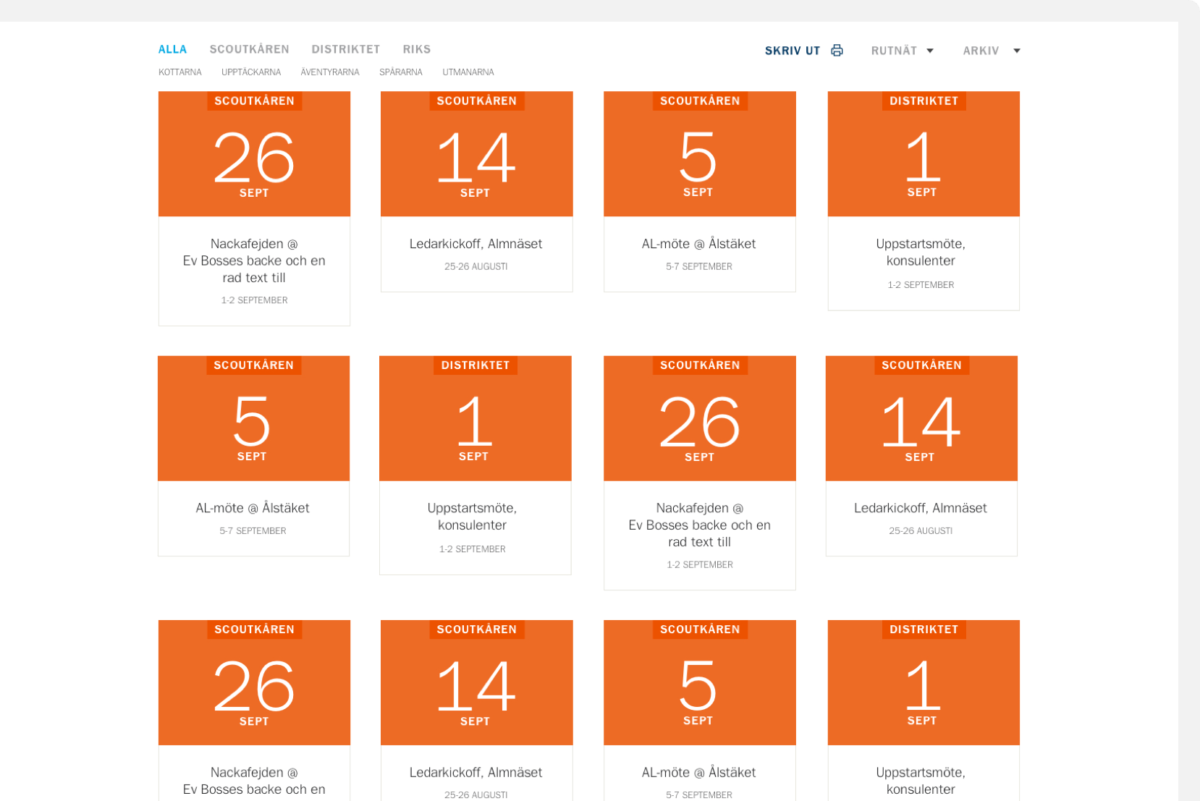The height and width of the screenshot is (801, 1200).
Task: Filter events by Kottarna
Action: pyautogui.click(x=180, y=72)
